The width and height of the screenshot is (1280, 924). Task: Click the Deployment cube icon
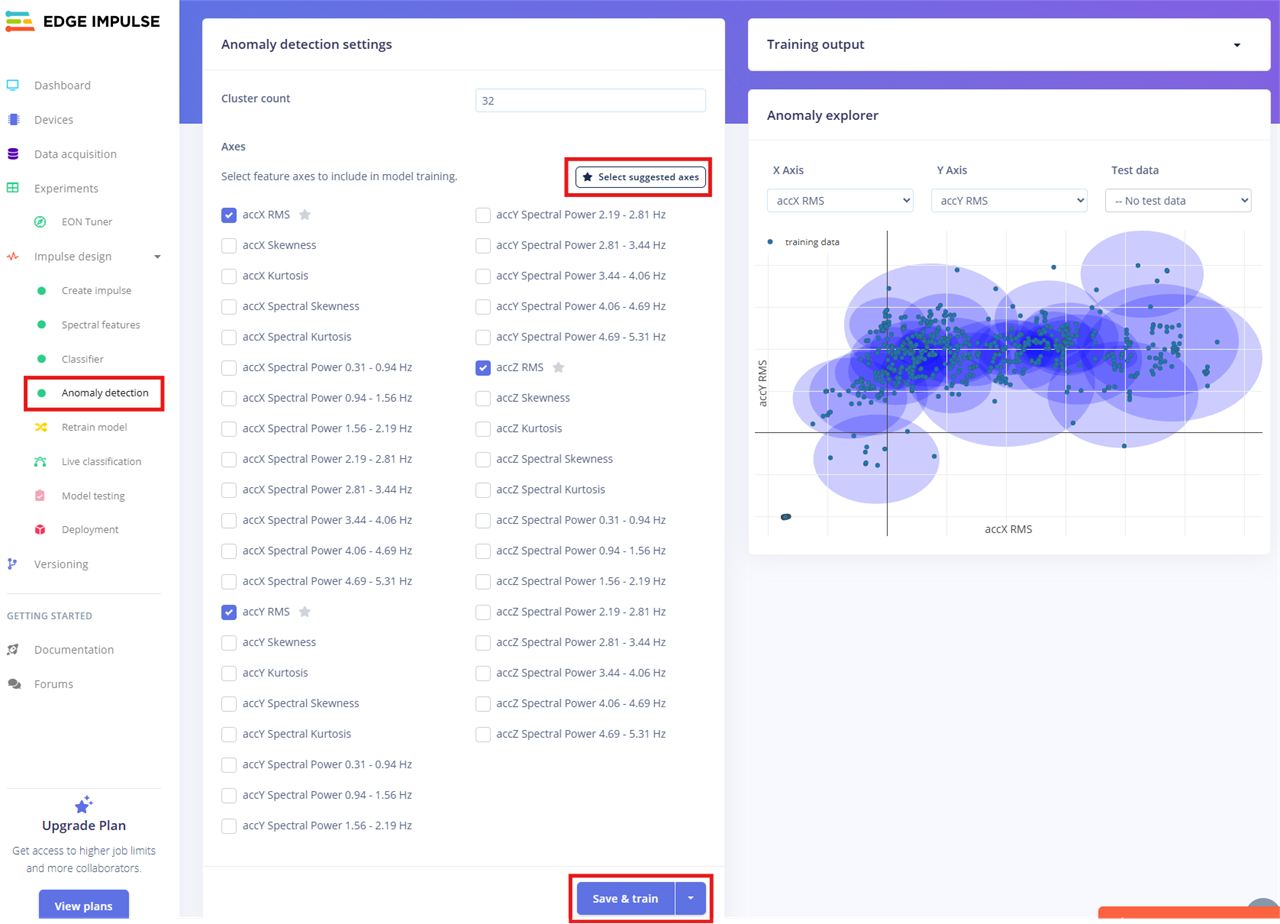coord(40,529)
